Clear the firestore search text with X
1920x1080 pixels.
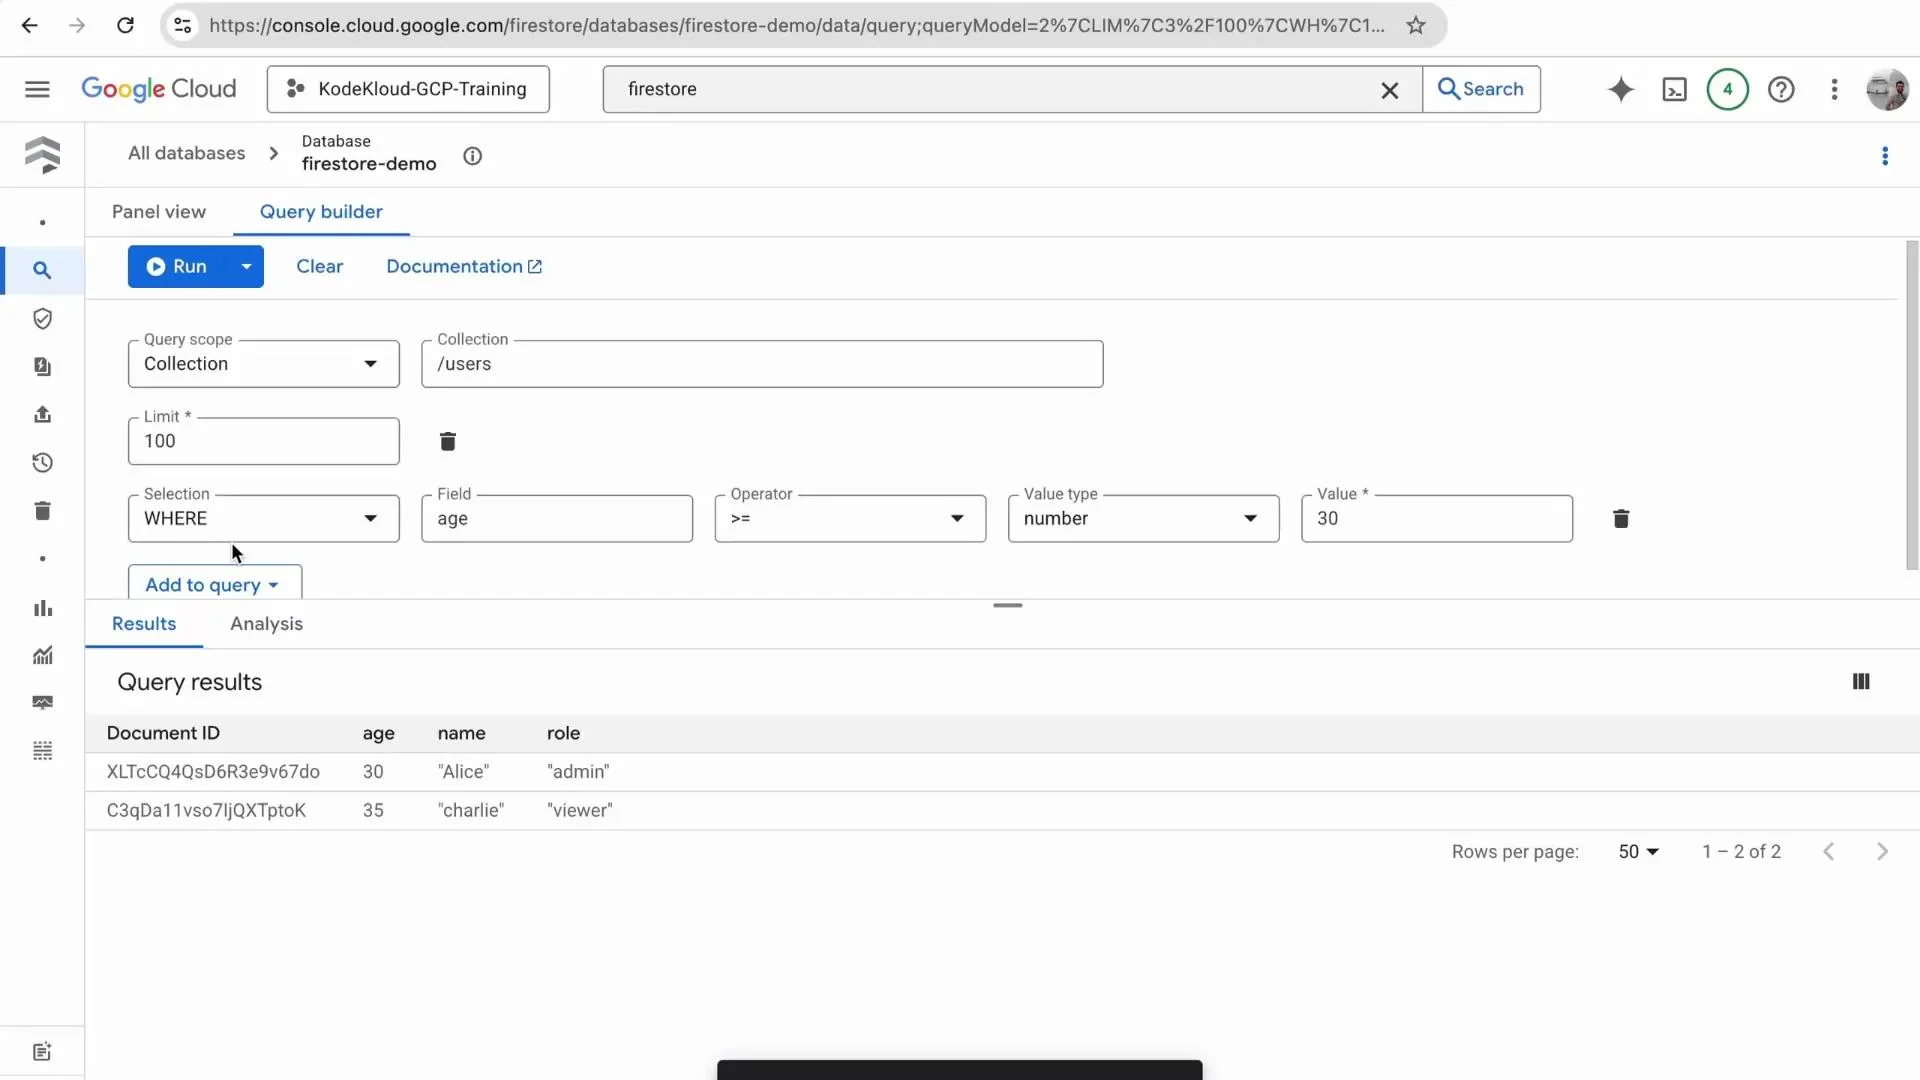pyautogui.click(x=1389, y=90)
